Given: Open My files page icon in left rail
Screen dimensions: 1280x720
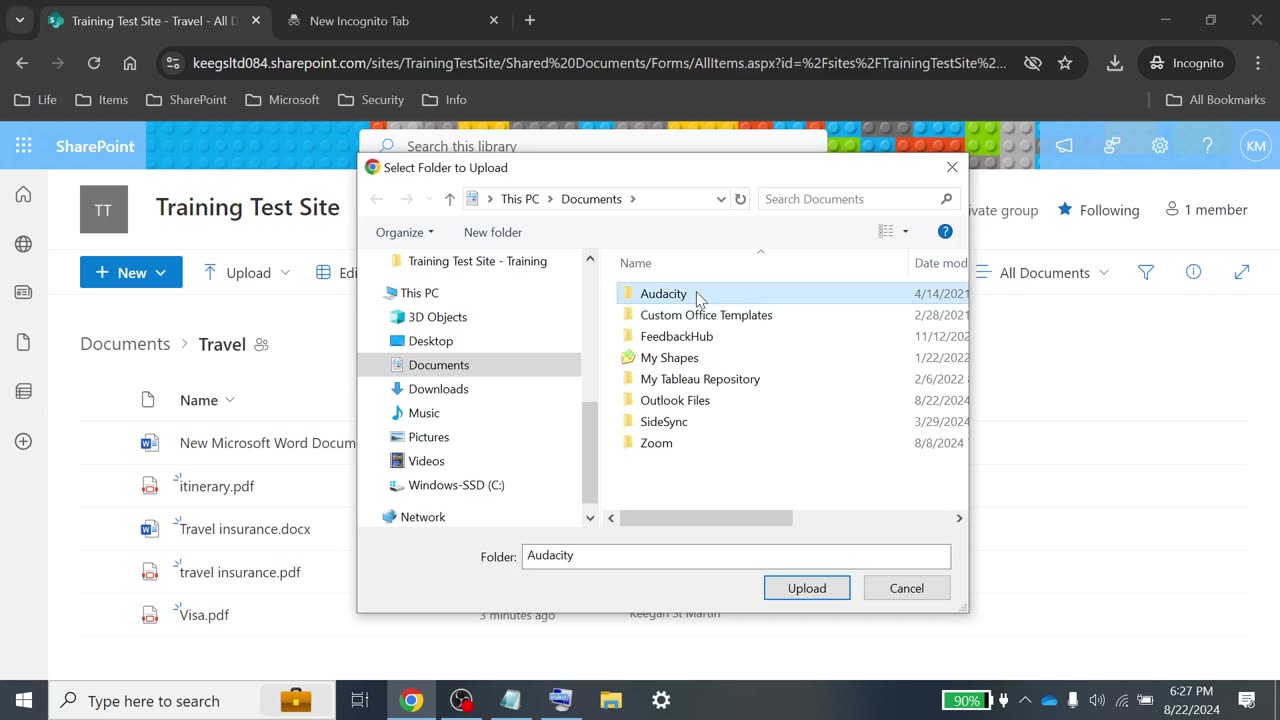Looking at the screenshot, I should [24, 342].
